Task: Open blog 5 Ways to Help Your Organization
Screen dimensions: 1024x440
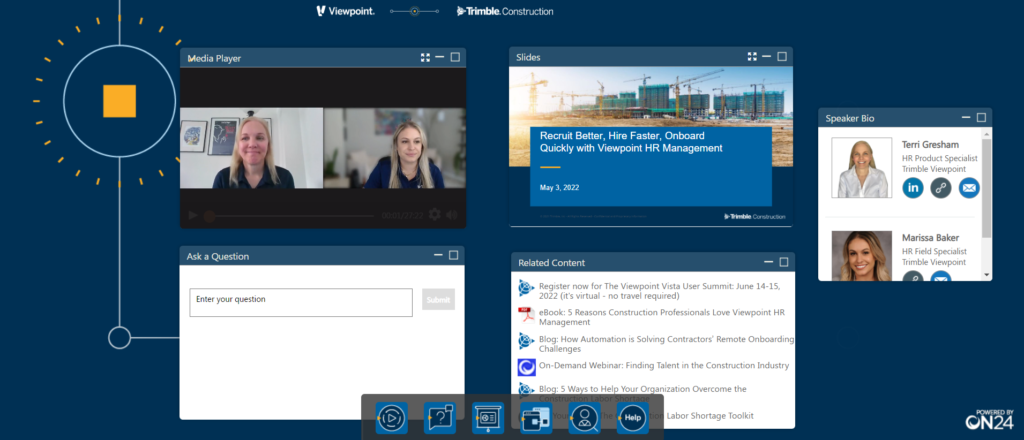Action: click(x=643, y=393)
